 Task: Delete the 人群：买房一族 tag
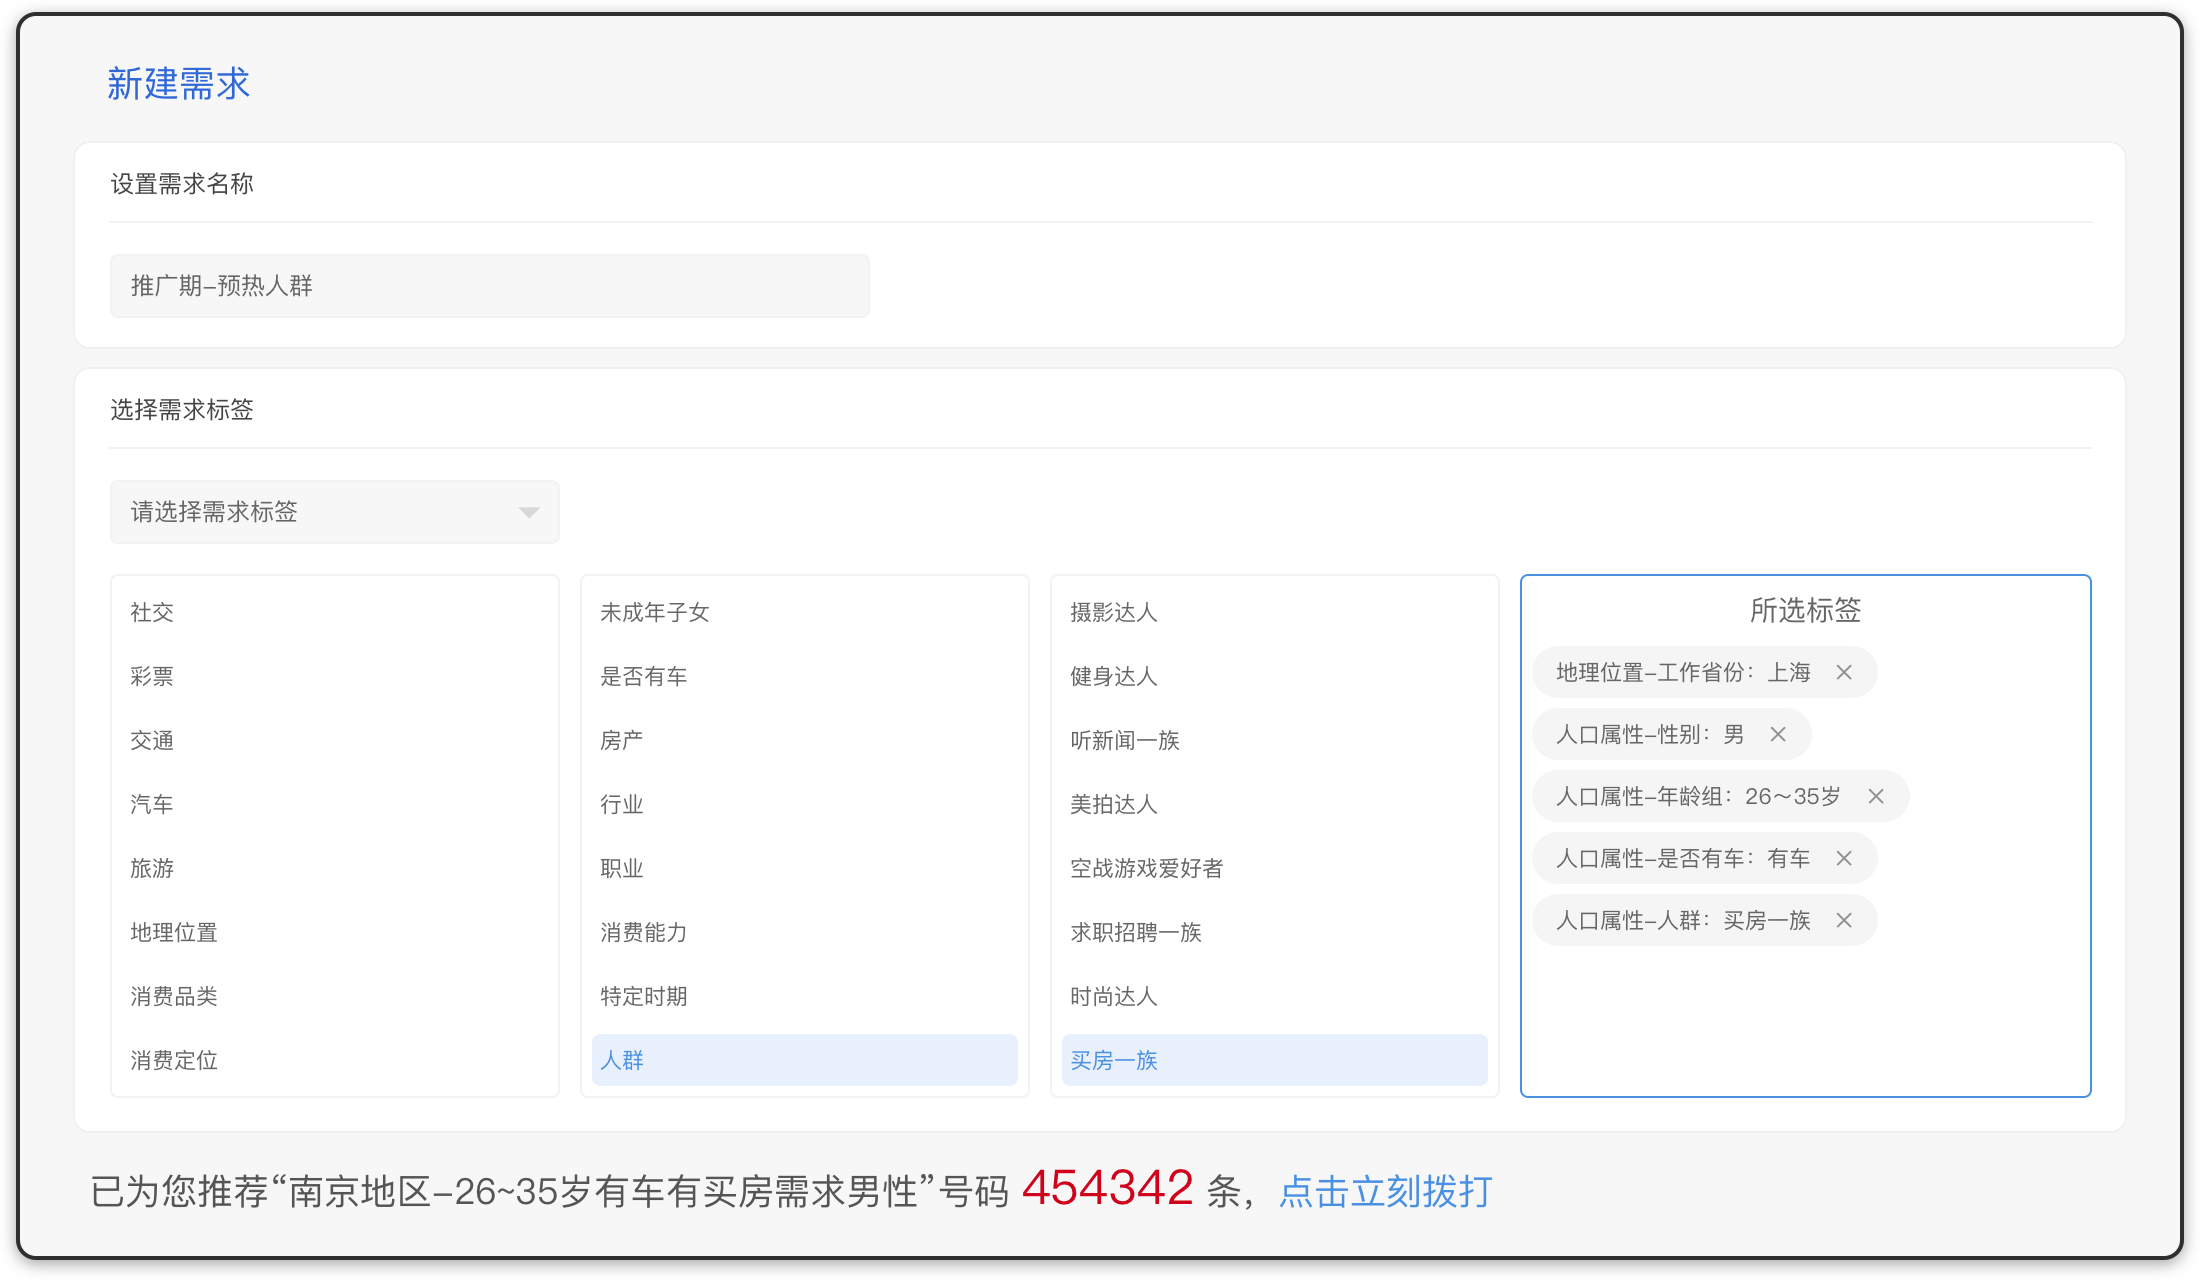(1844, 921)
